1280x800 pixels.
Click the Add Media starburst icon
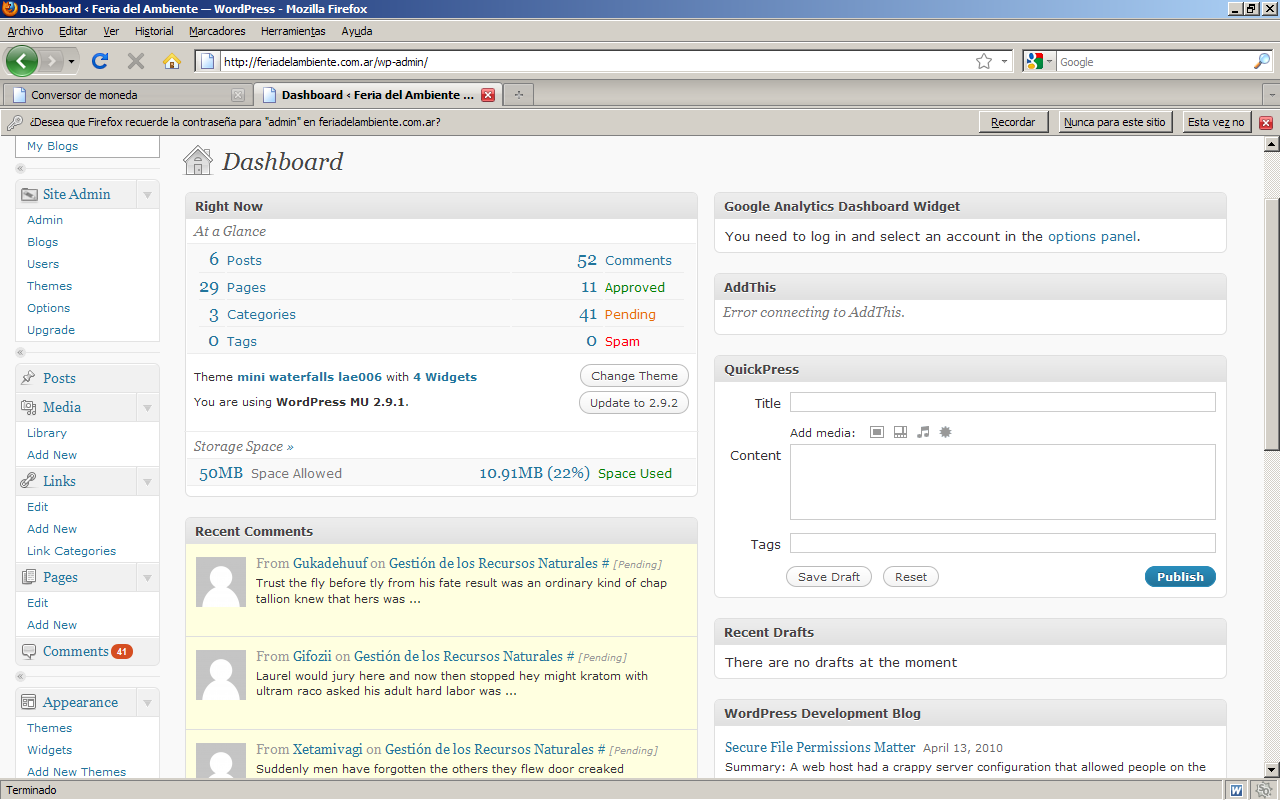(945, 432)
